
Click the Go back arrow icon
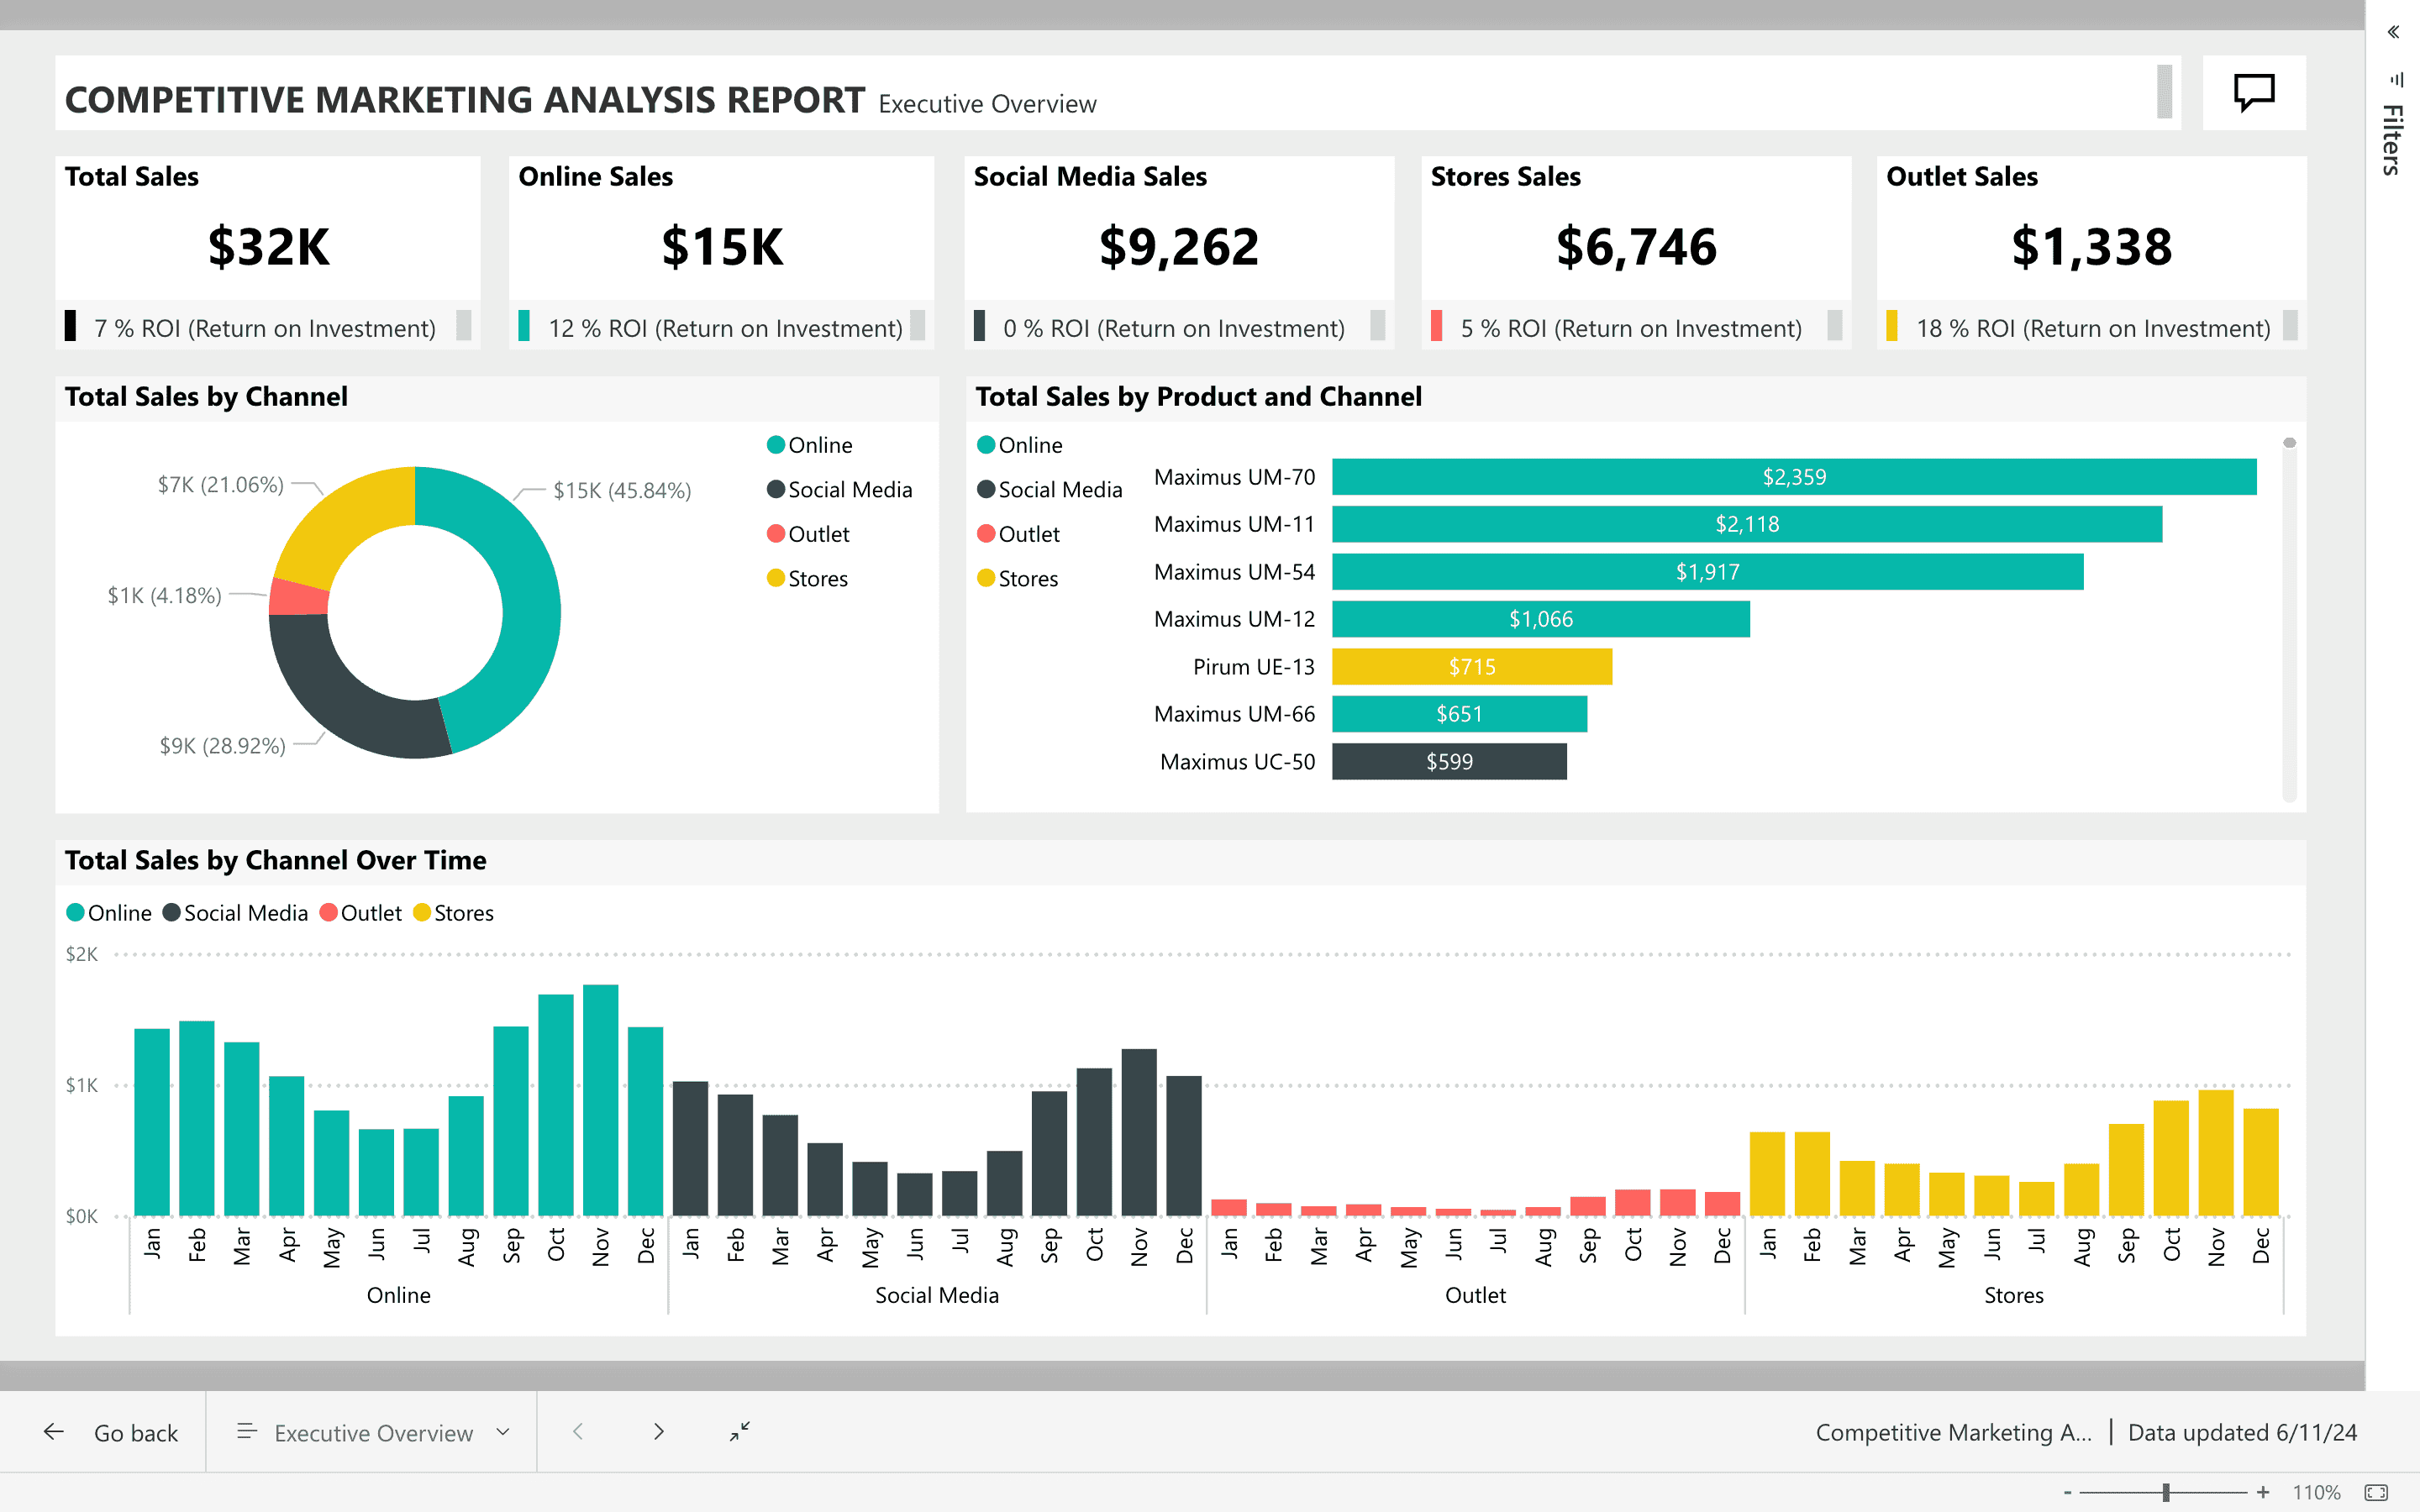click(54, 1432)
